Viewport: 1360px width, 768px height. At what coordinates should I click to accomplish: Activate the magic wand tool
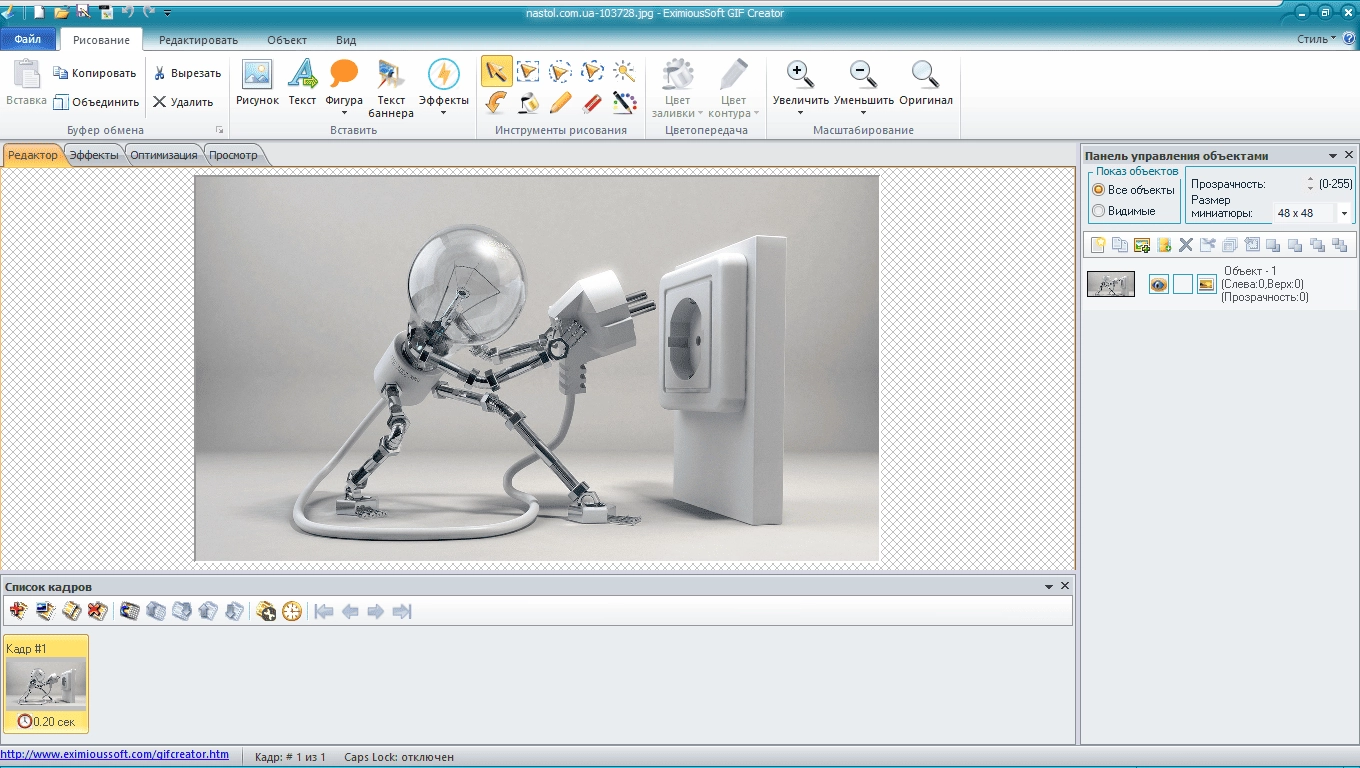click(x=624, y=71)
